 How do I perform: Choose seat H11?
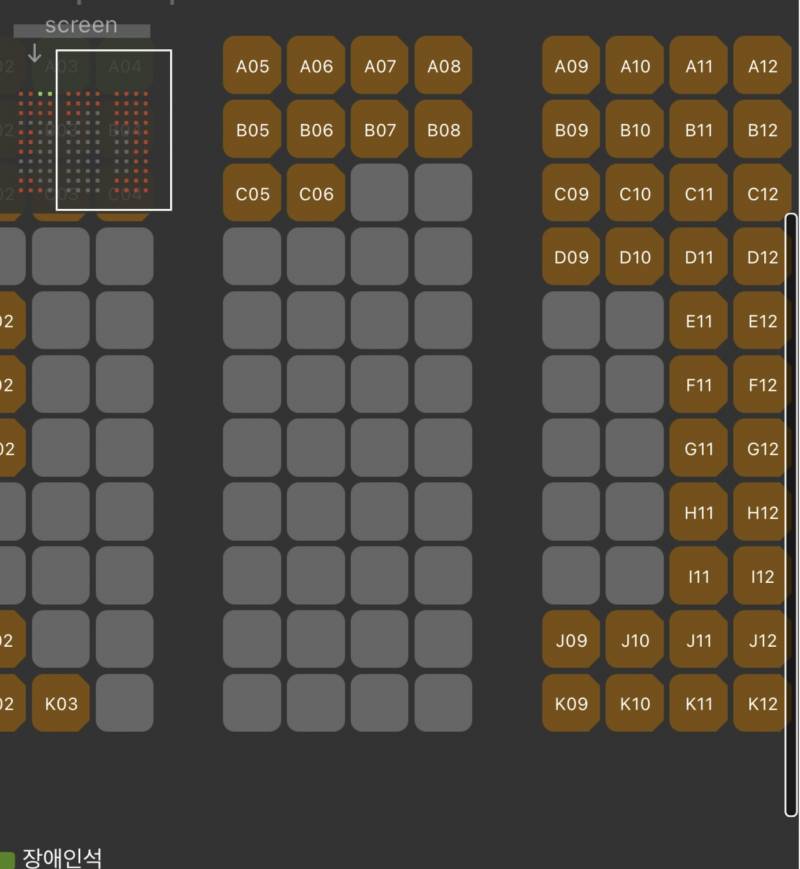pyautogui.click(x=699, y=512)
